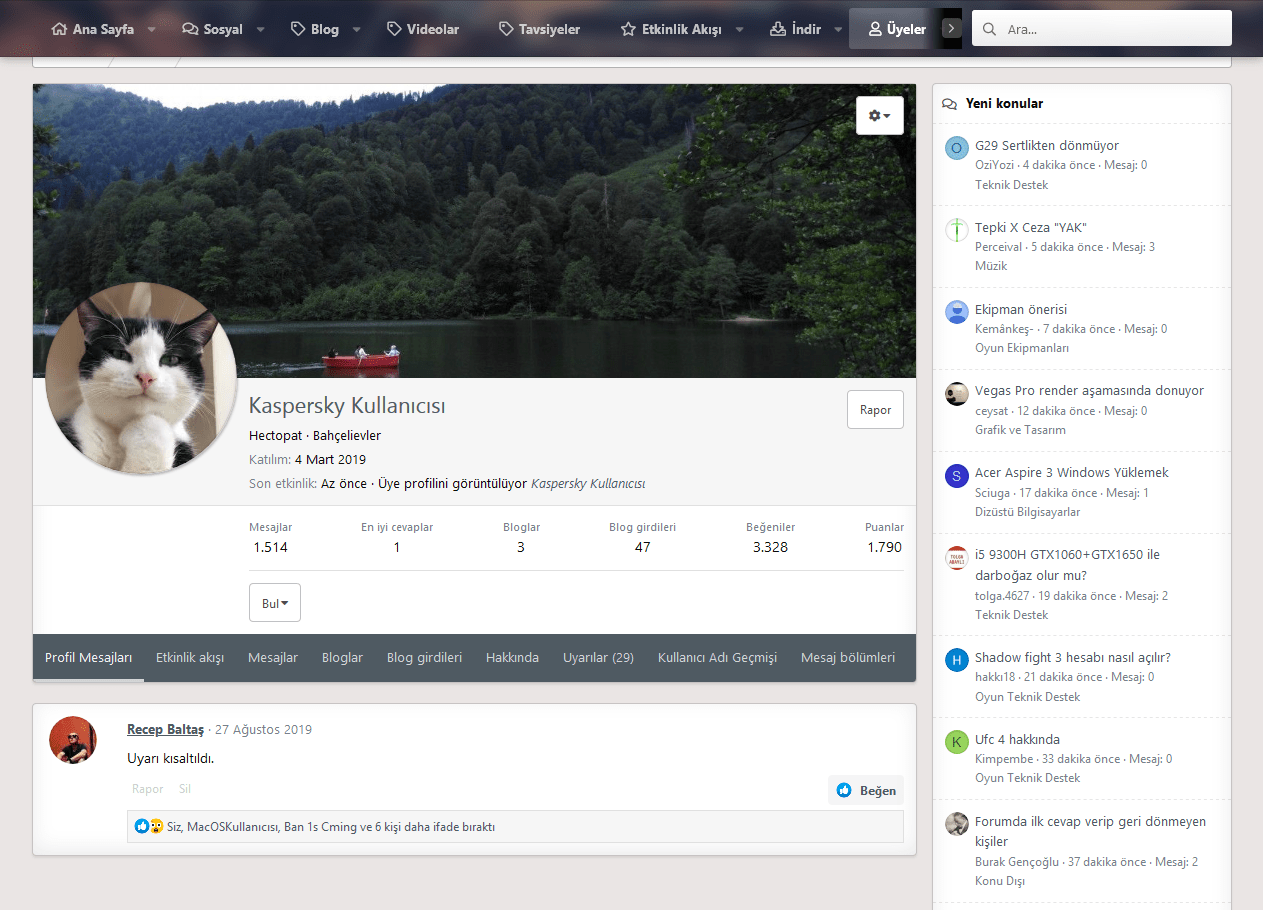This screenshot has width=1263, height=910.
Task: Click the Rapor button on profile
Action: [875, 410]
